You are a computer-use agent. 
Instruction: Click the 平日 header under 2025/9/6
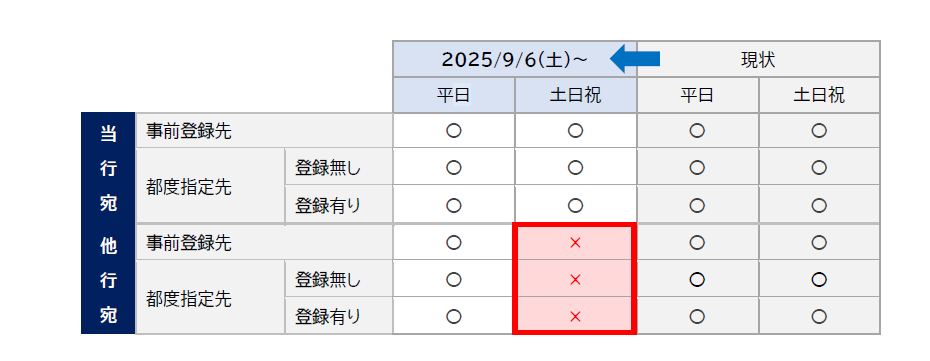point(454,95)
